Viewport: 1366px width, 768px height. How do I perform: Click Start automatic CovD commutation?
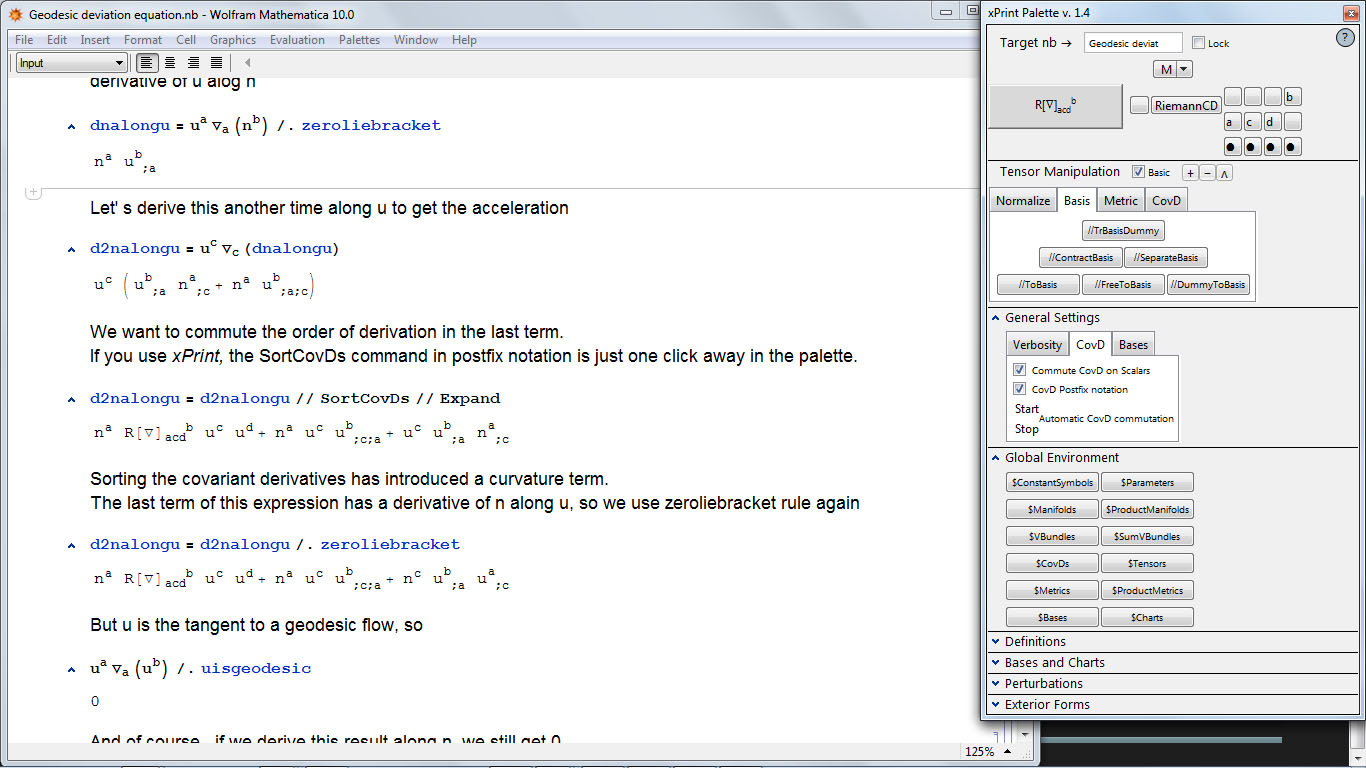point(1027,409)
